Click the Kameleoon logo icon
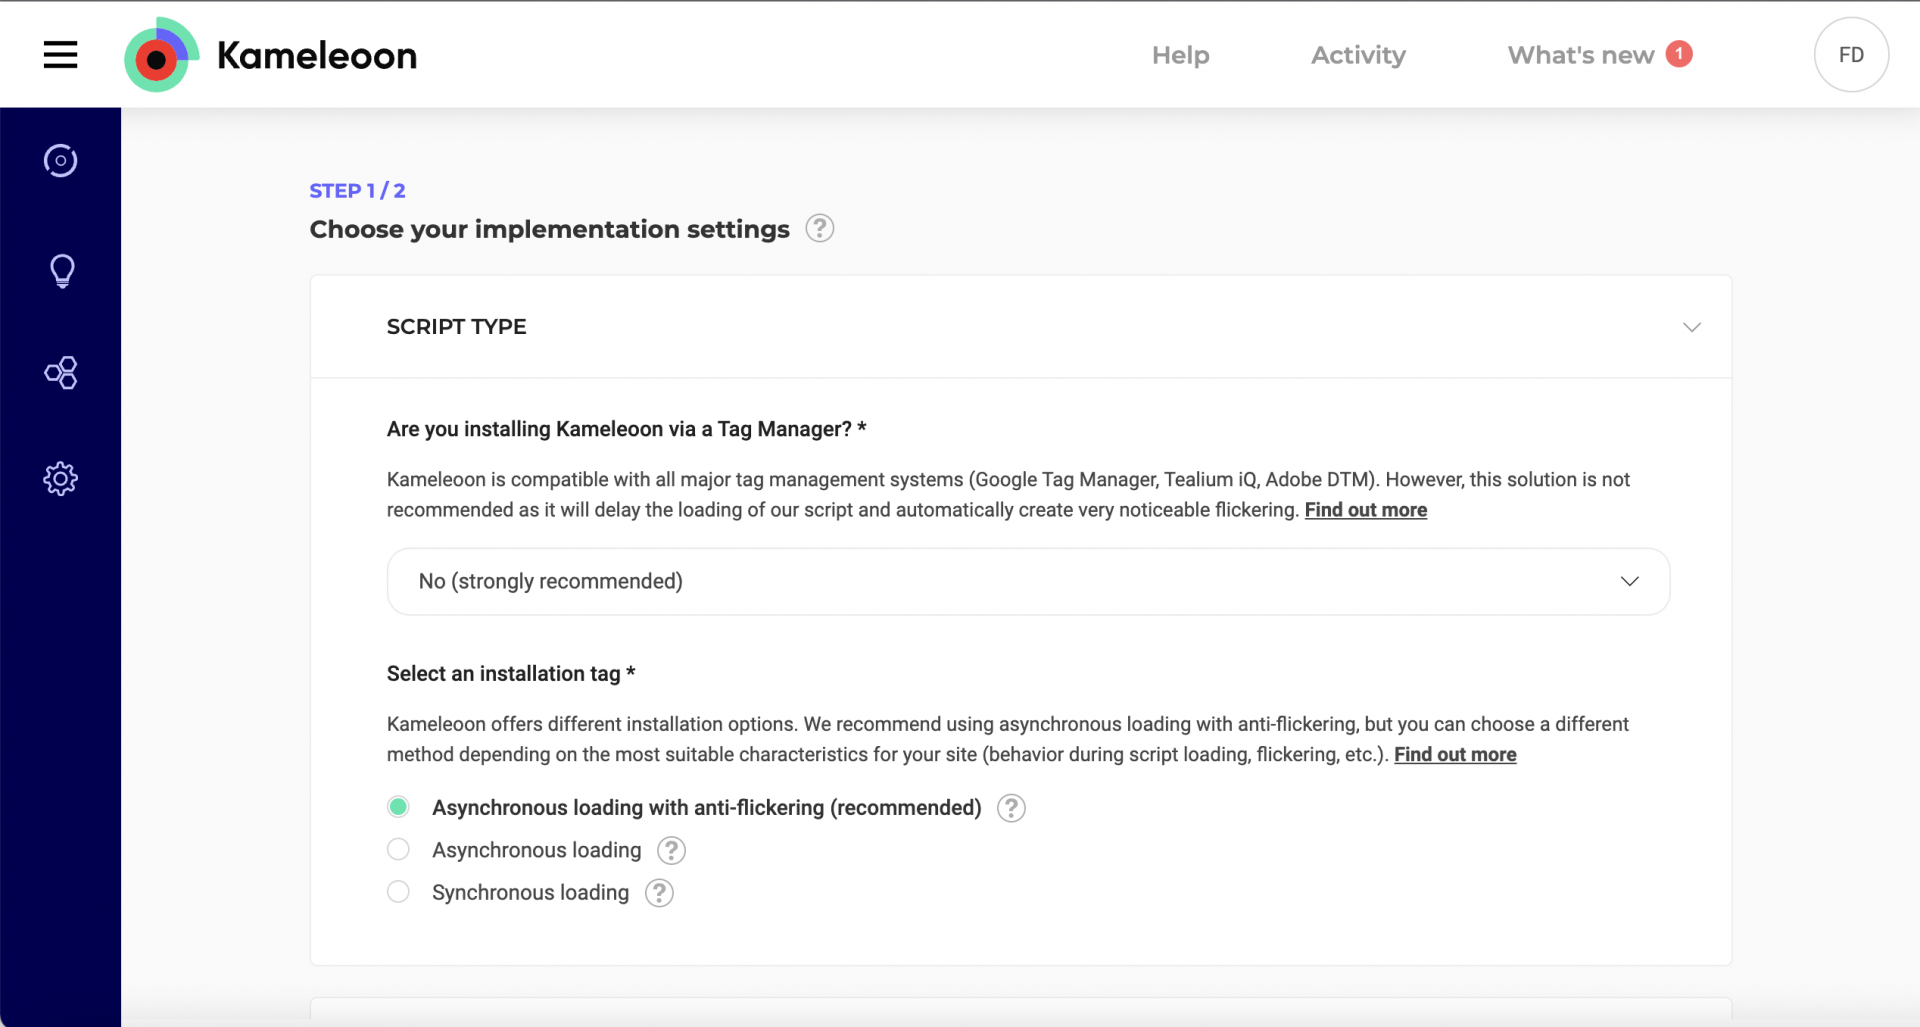The image size is (1920, 1027). 160,55
